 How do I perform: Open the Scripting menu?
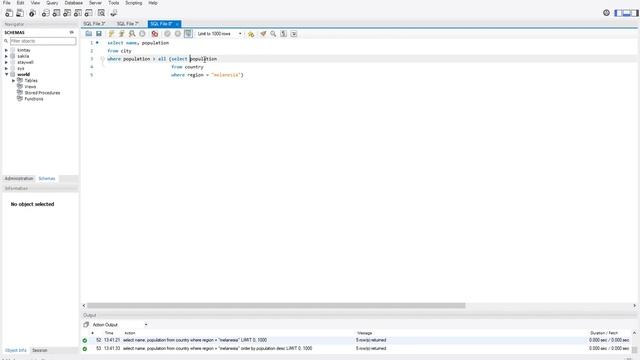134,3
